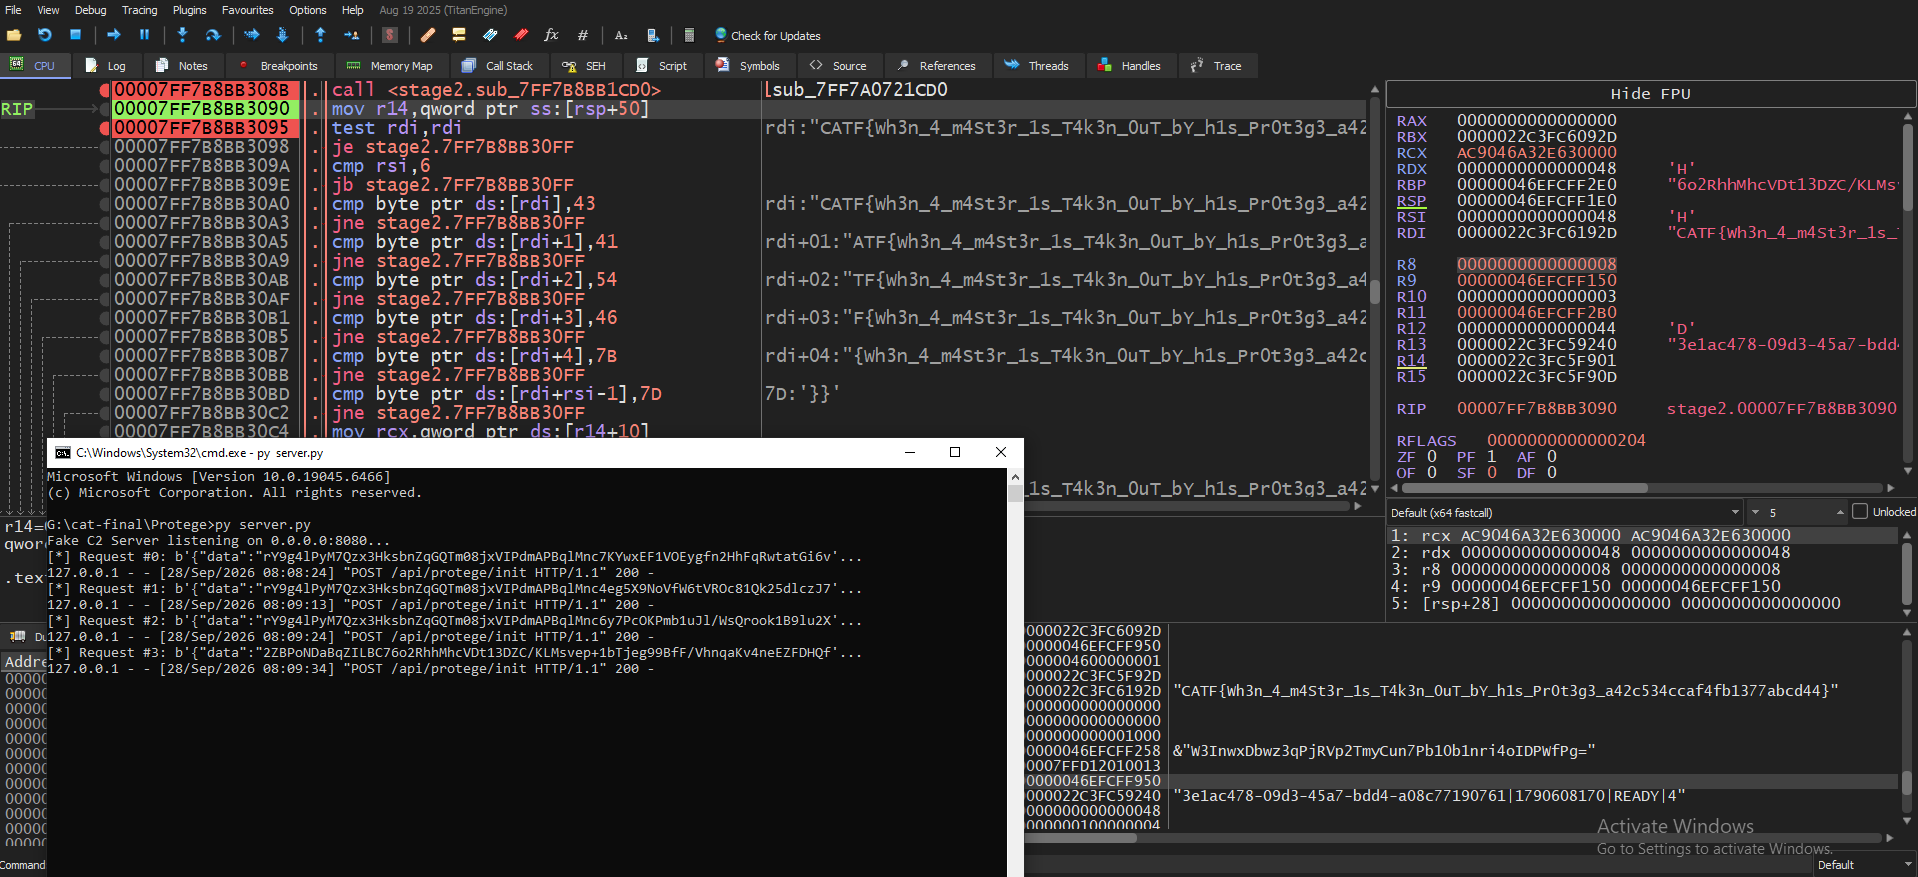This screenshot has width=1918, height=877.
Task: Open the Functions fx icon
Action: coord(551,35)
